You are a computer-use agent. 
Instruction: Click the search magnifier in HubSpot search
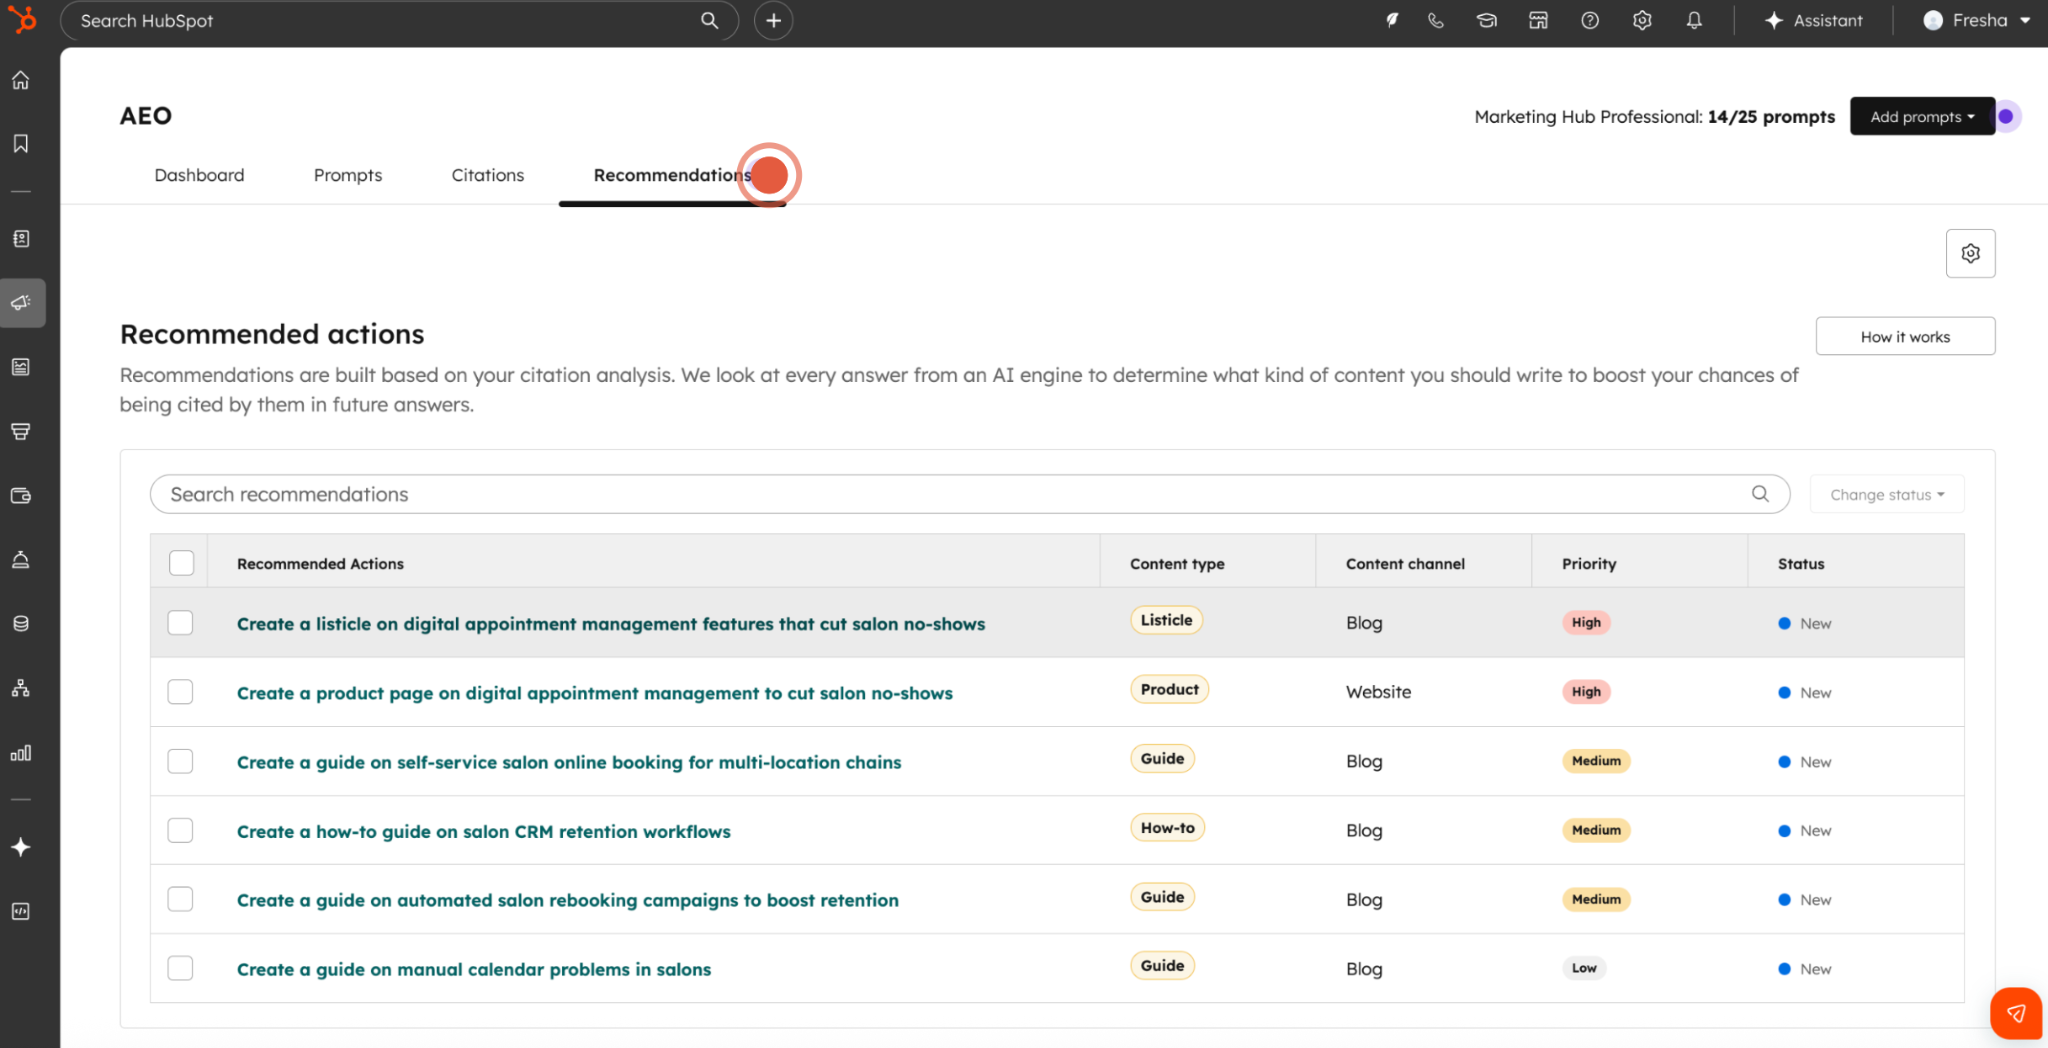click(x=709, y=20)
